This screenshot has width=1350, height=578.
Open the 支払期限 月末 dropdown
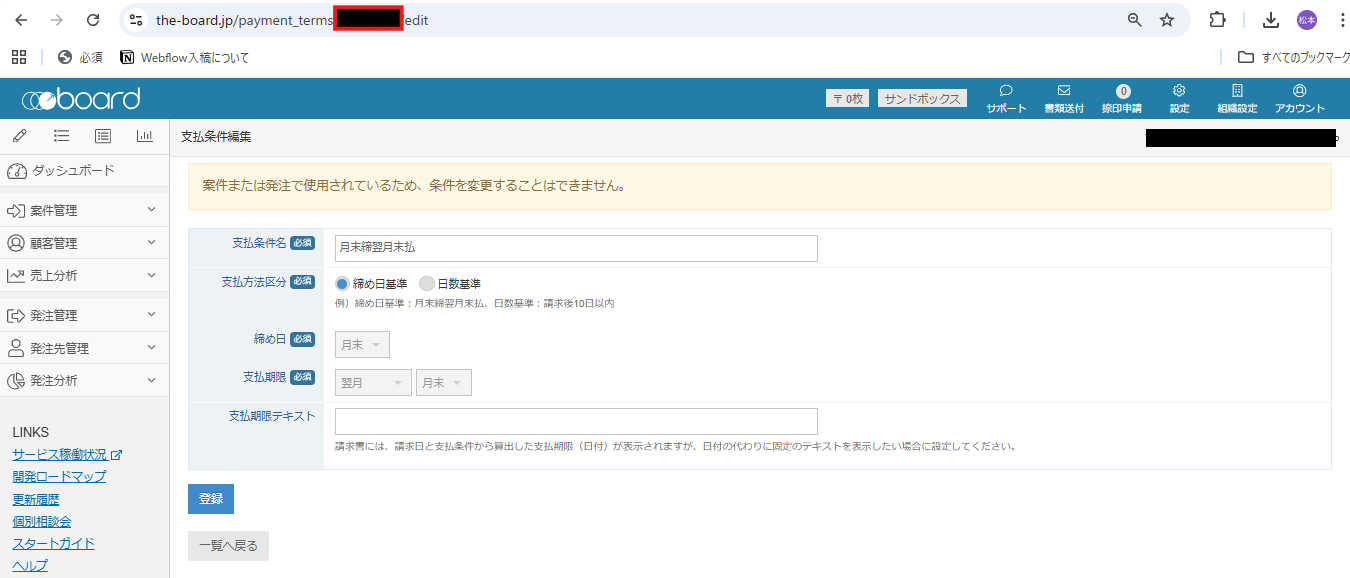click(444, 383)
